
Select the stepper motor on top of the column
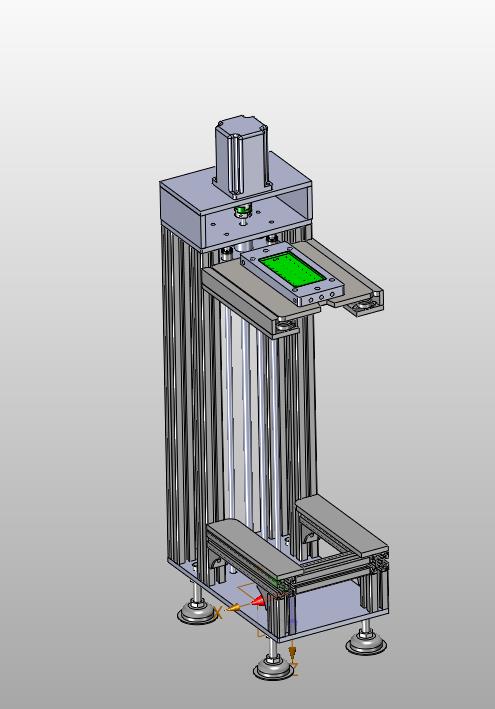(243, 156)
